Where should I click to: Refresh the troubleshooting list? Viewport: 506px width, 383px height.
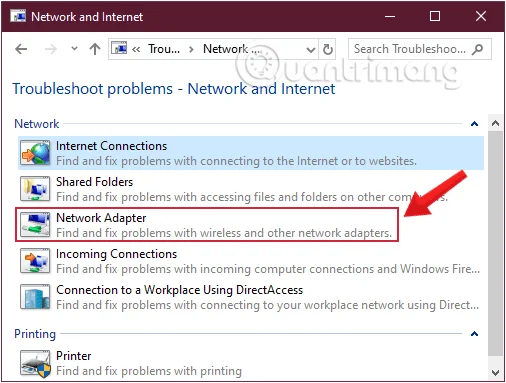328,49
